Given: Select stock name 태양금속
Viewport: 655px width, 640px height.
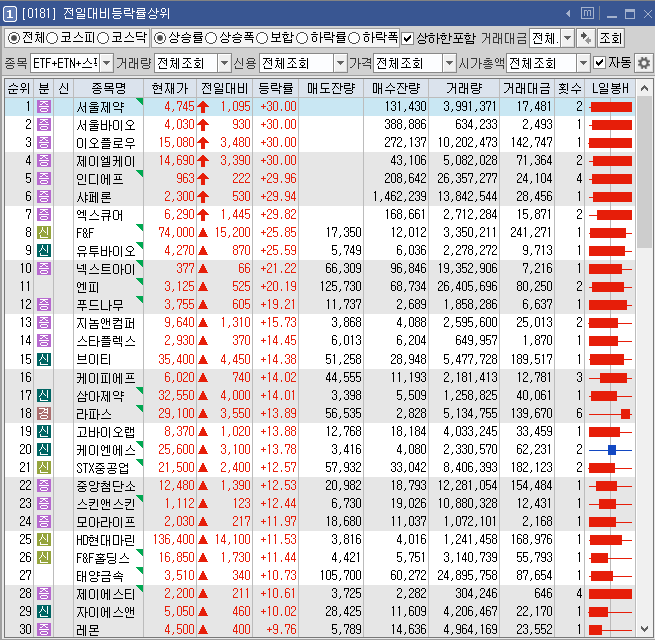Looking at the screenshot, I should [x=100, y=576].
